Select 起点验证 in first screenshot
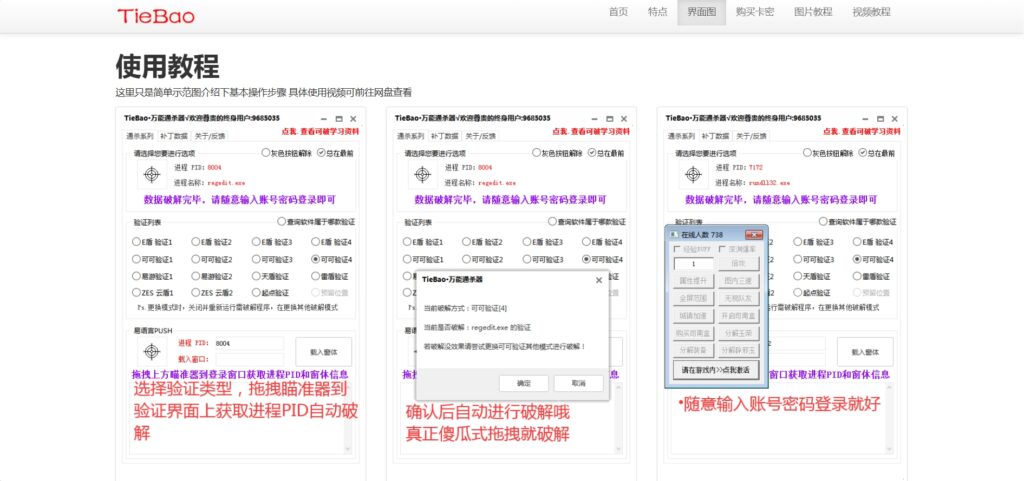The image size is (1024, 481). pyautogui.click(x=270, y=292)
